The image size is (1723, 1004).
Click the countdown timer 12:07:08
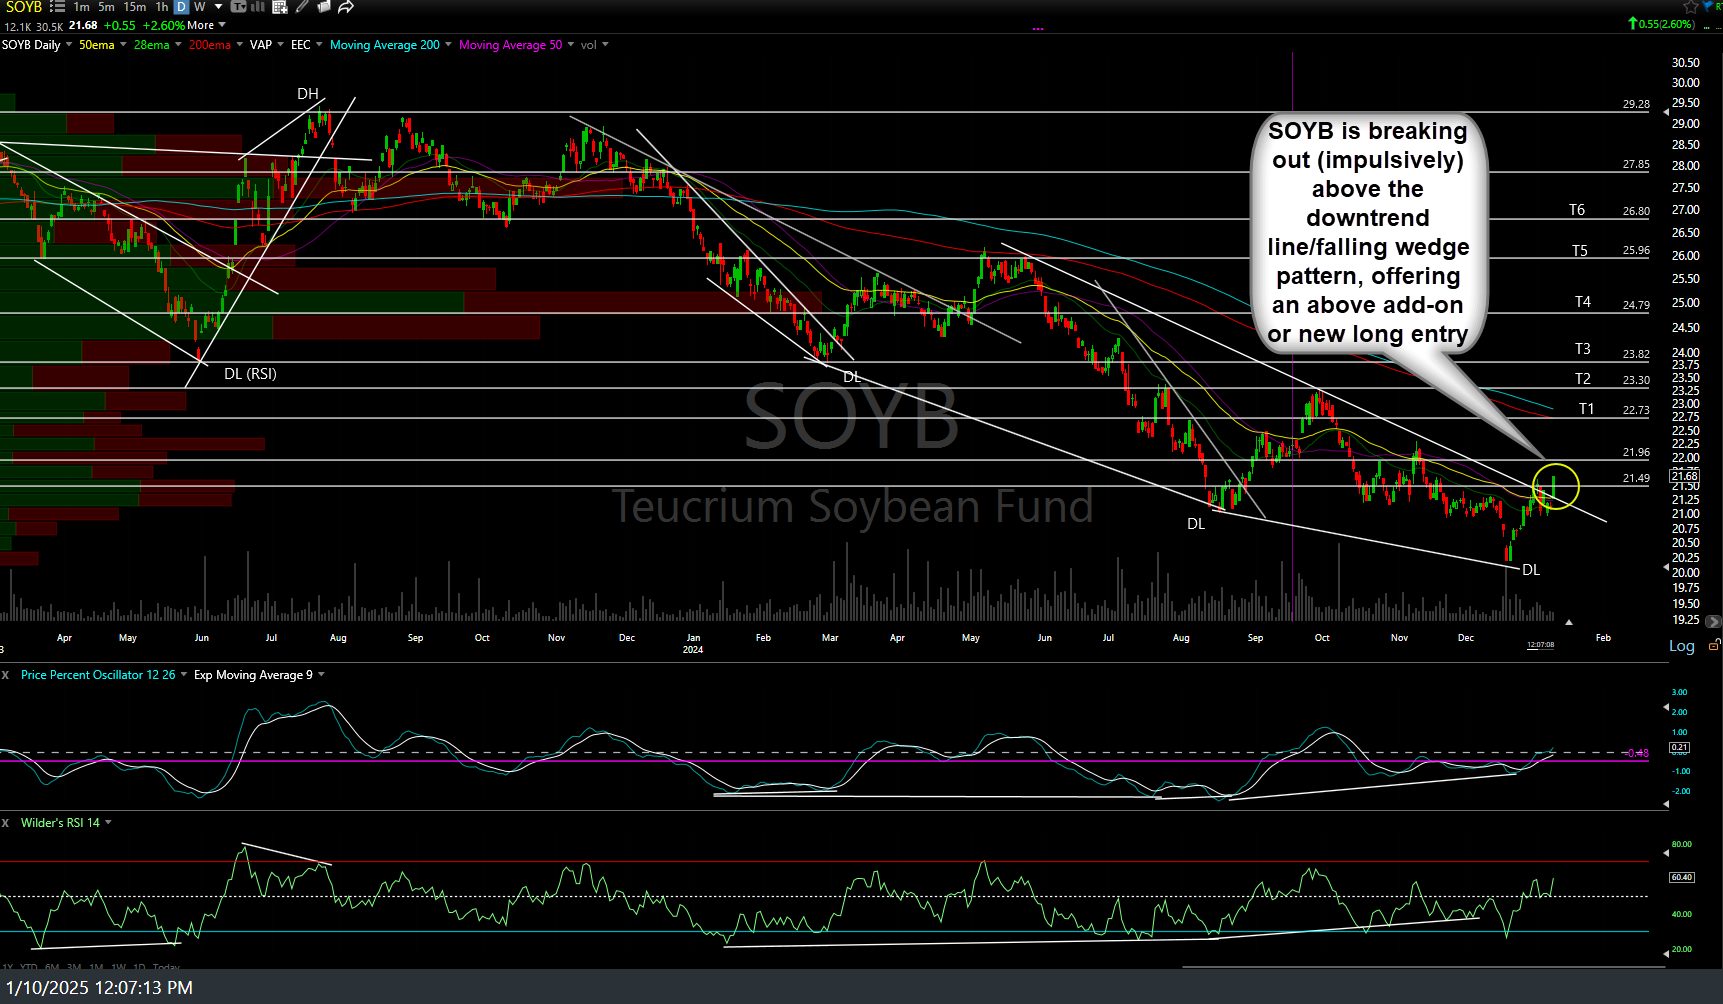(1541, 644)
